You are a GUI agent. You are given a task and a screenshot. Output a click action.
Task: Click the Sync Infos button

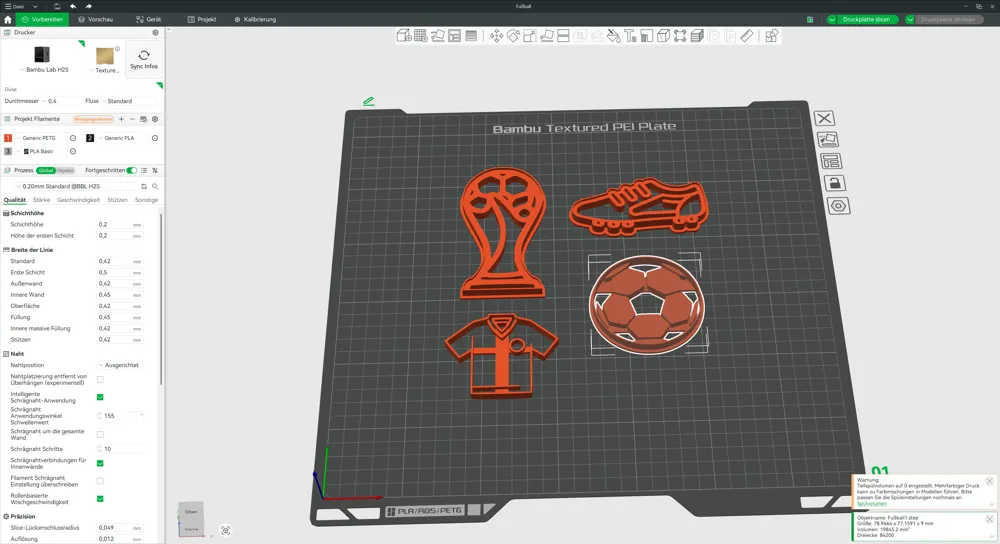[144, 60]
